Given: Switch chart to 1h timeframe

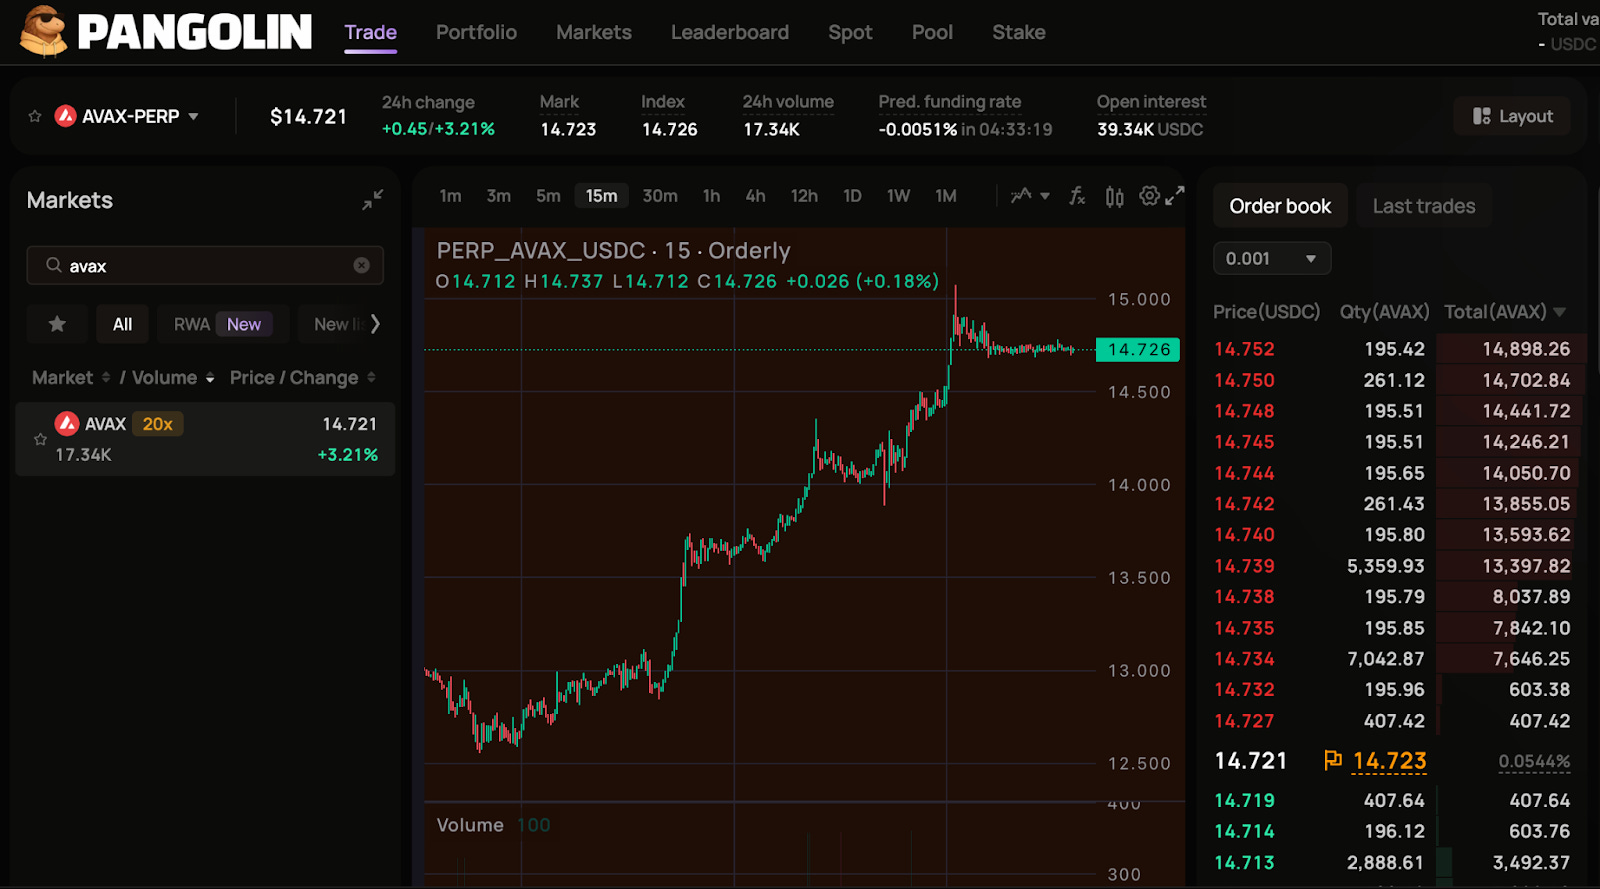Looking at the screenshot, I should [x=711, y=196].
